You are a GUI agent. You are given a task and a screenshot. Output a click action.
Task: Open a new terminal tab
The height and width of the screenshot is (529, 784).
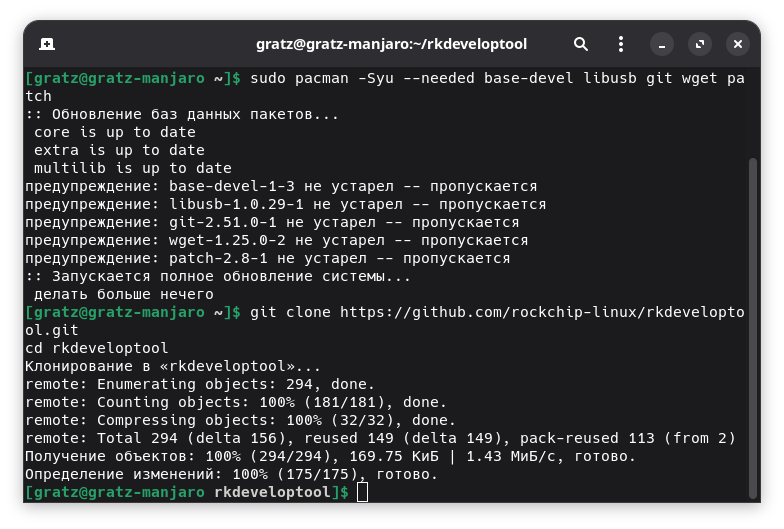pyautogui.click(x=46, y=44)
